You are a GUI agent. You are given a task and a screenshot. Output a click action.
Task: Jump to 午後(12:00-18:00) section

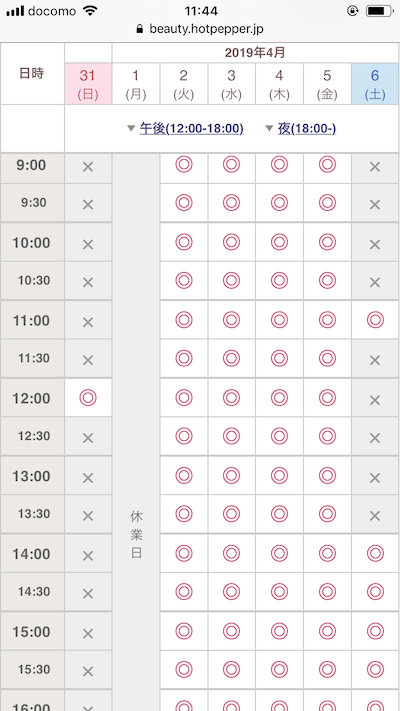[191, 129]
